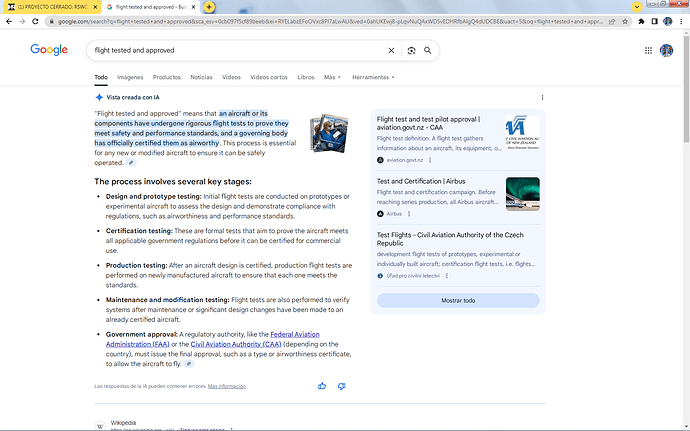Open options for Úřad pro civilní letectví source
Viewport: 690px width, 431px height.
[x=447, y=276]
